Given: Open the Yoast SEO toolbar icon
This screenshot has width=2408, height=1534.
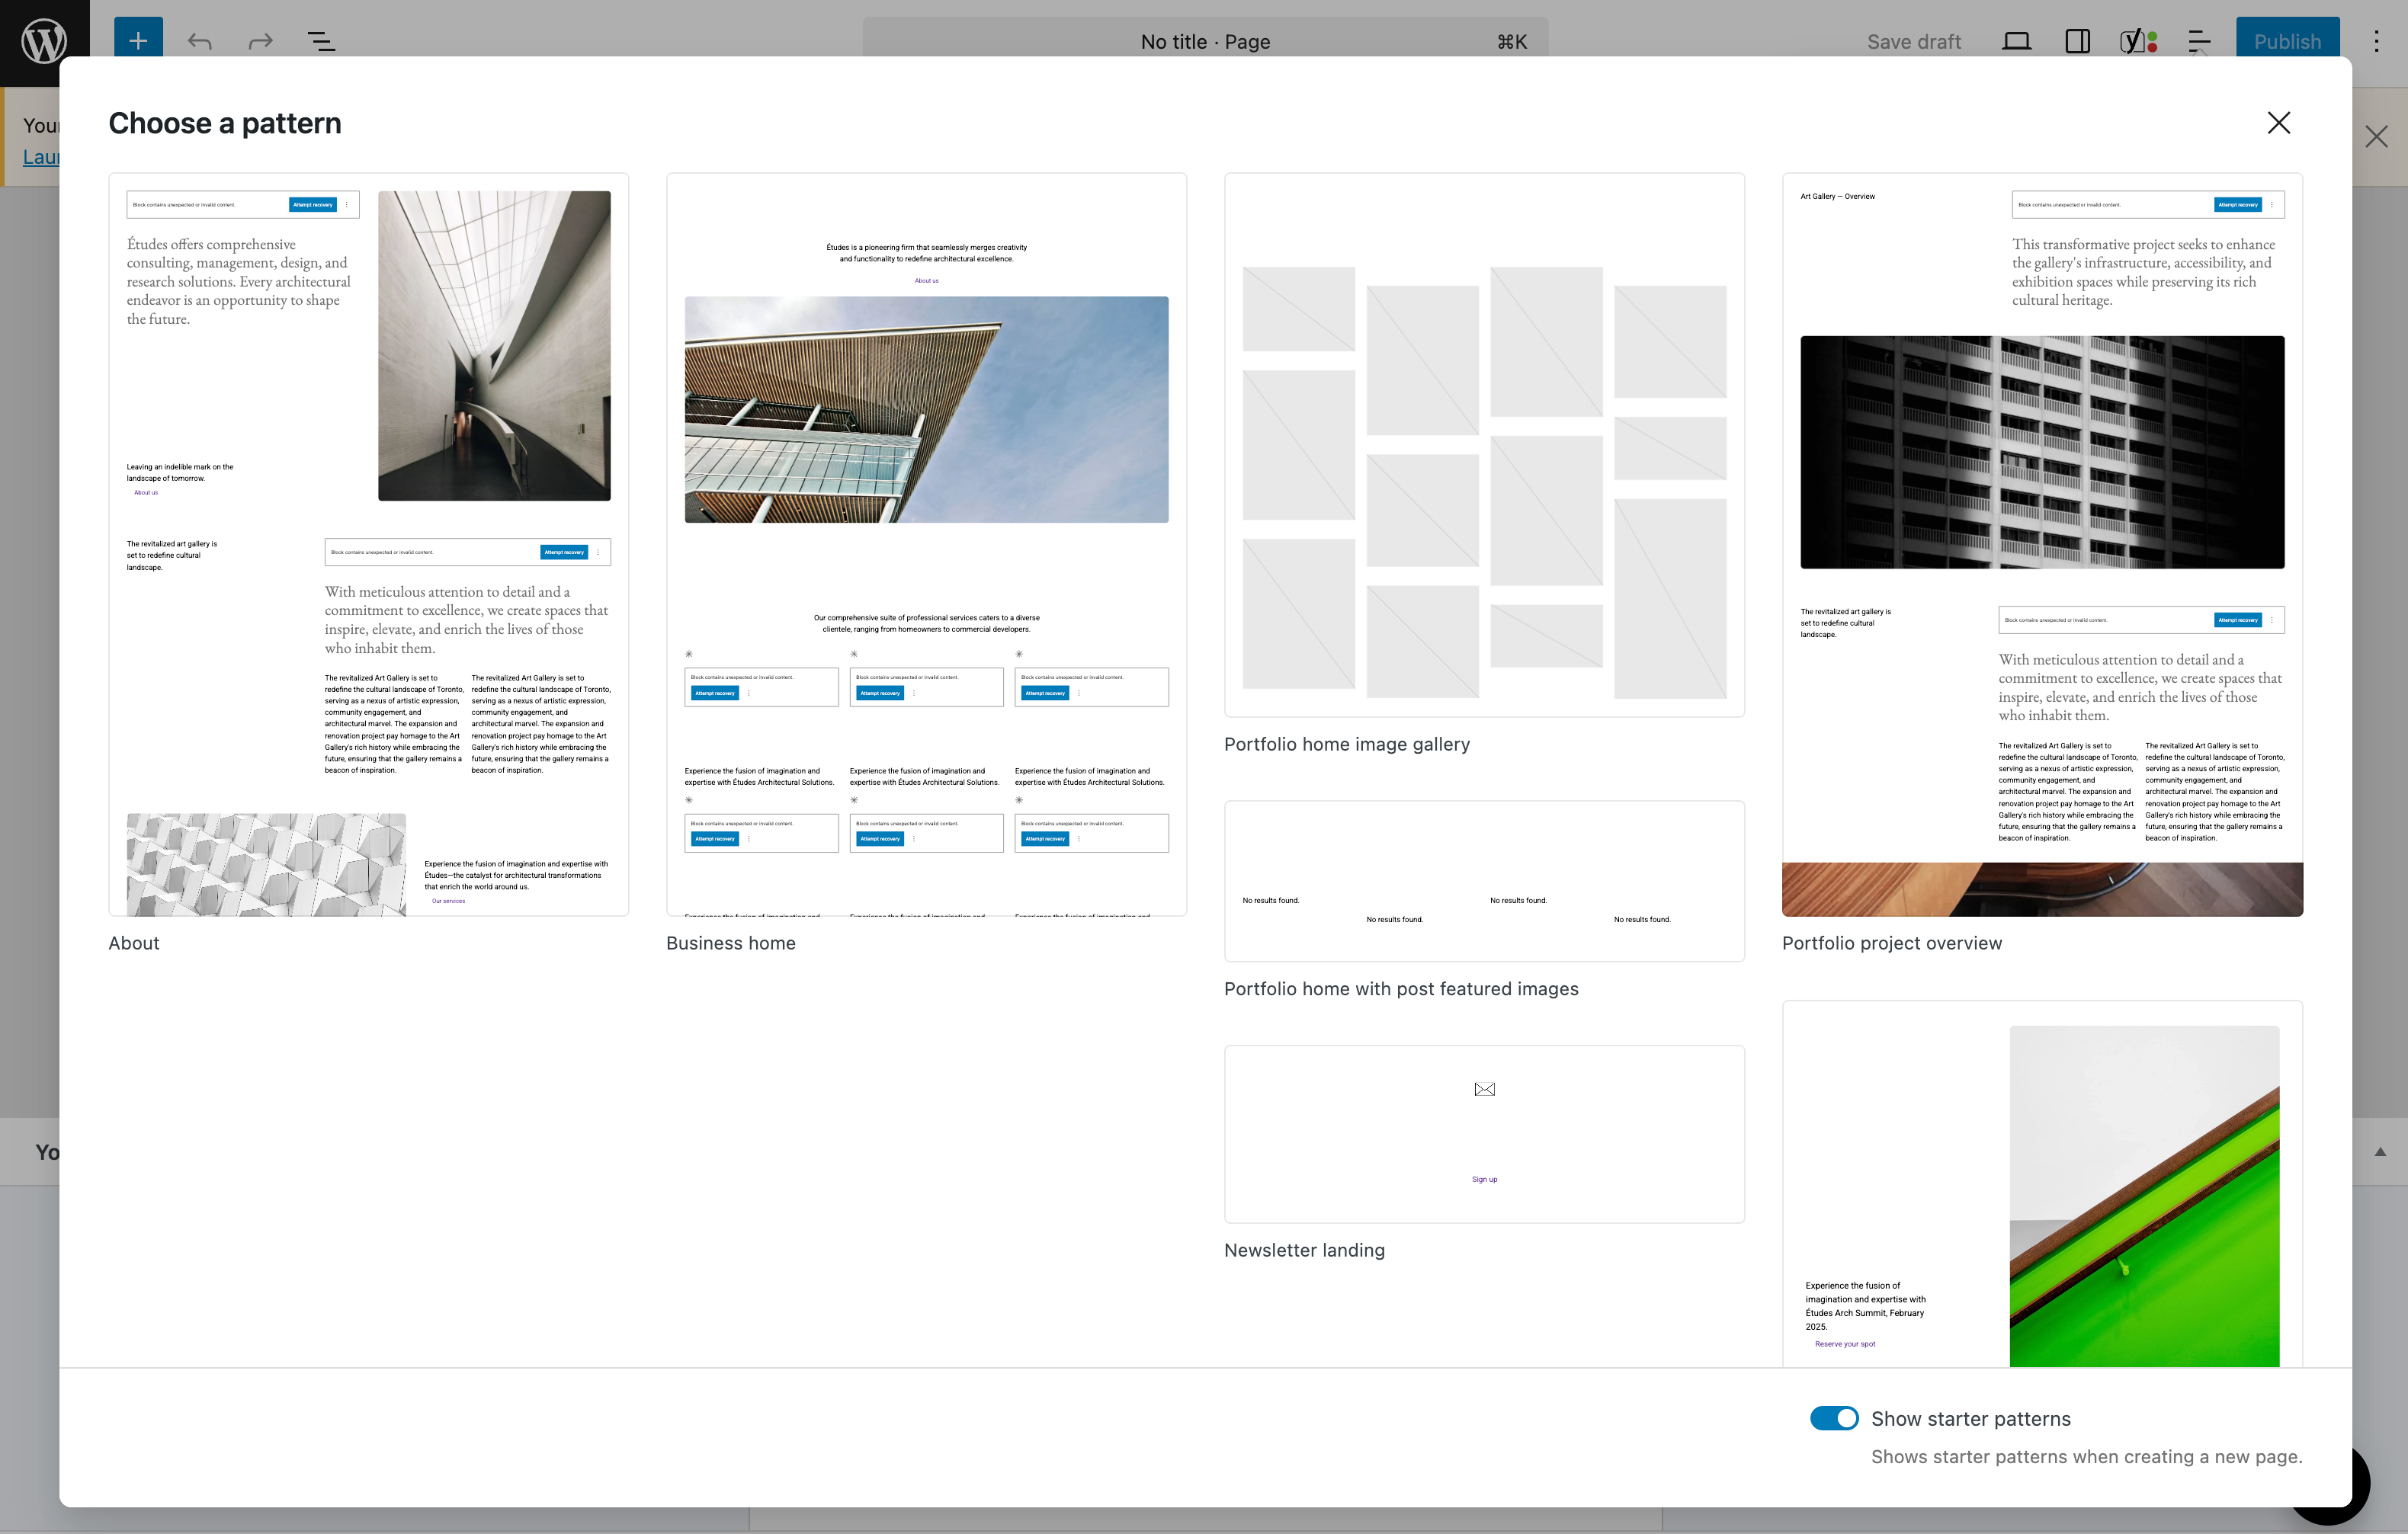Looking at the screenshot, I should pyautogui.click(x=2138, y=41).
